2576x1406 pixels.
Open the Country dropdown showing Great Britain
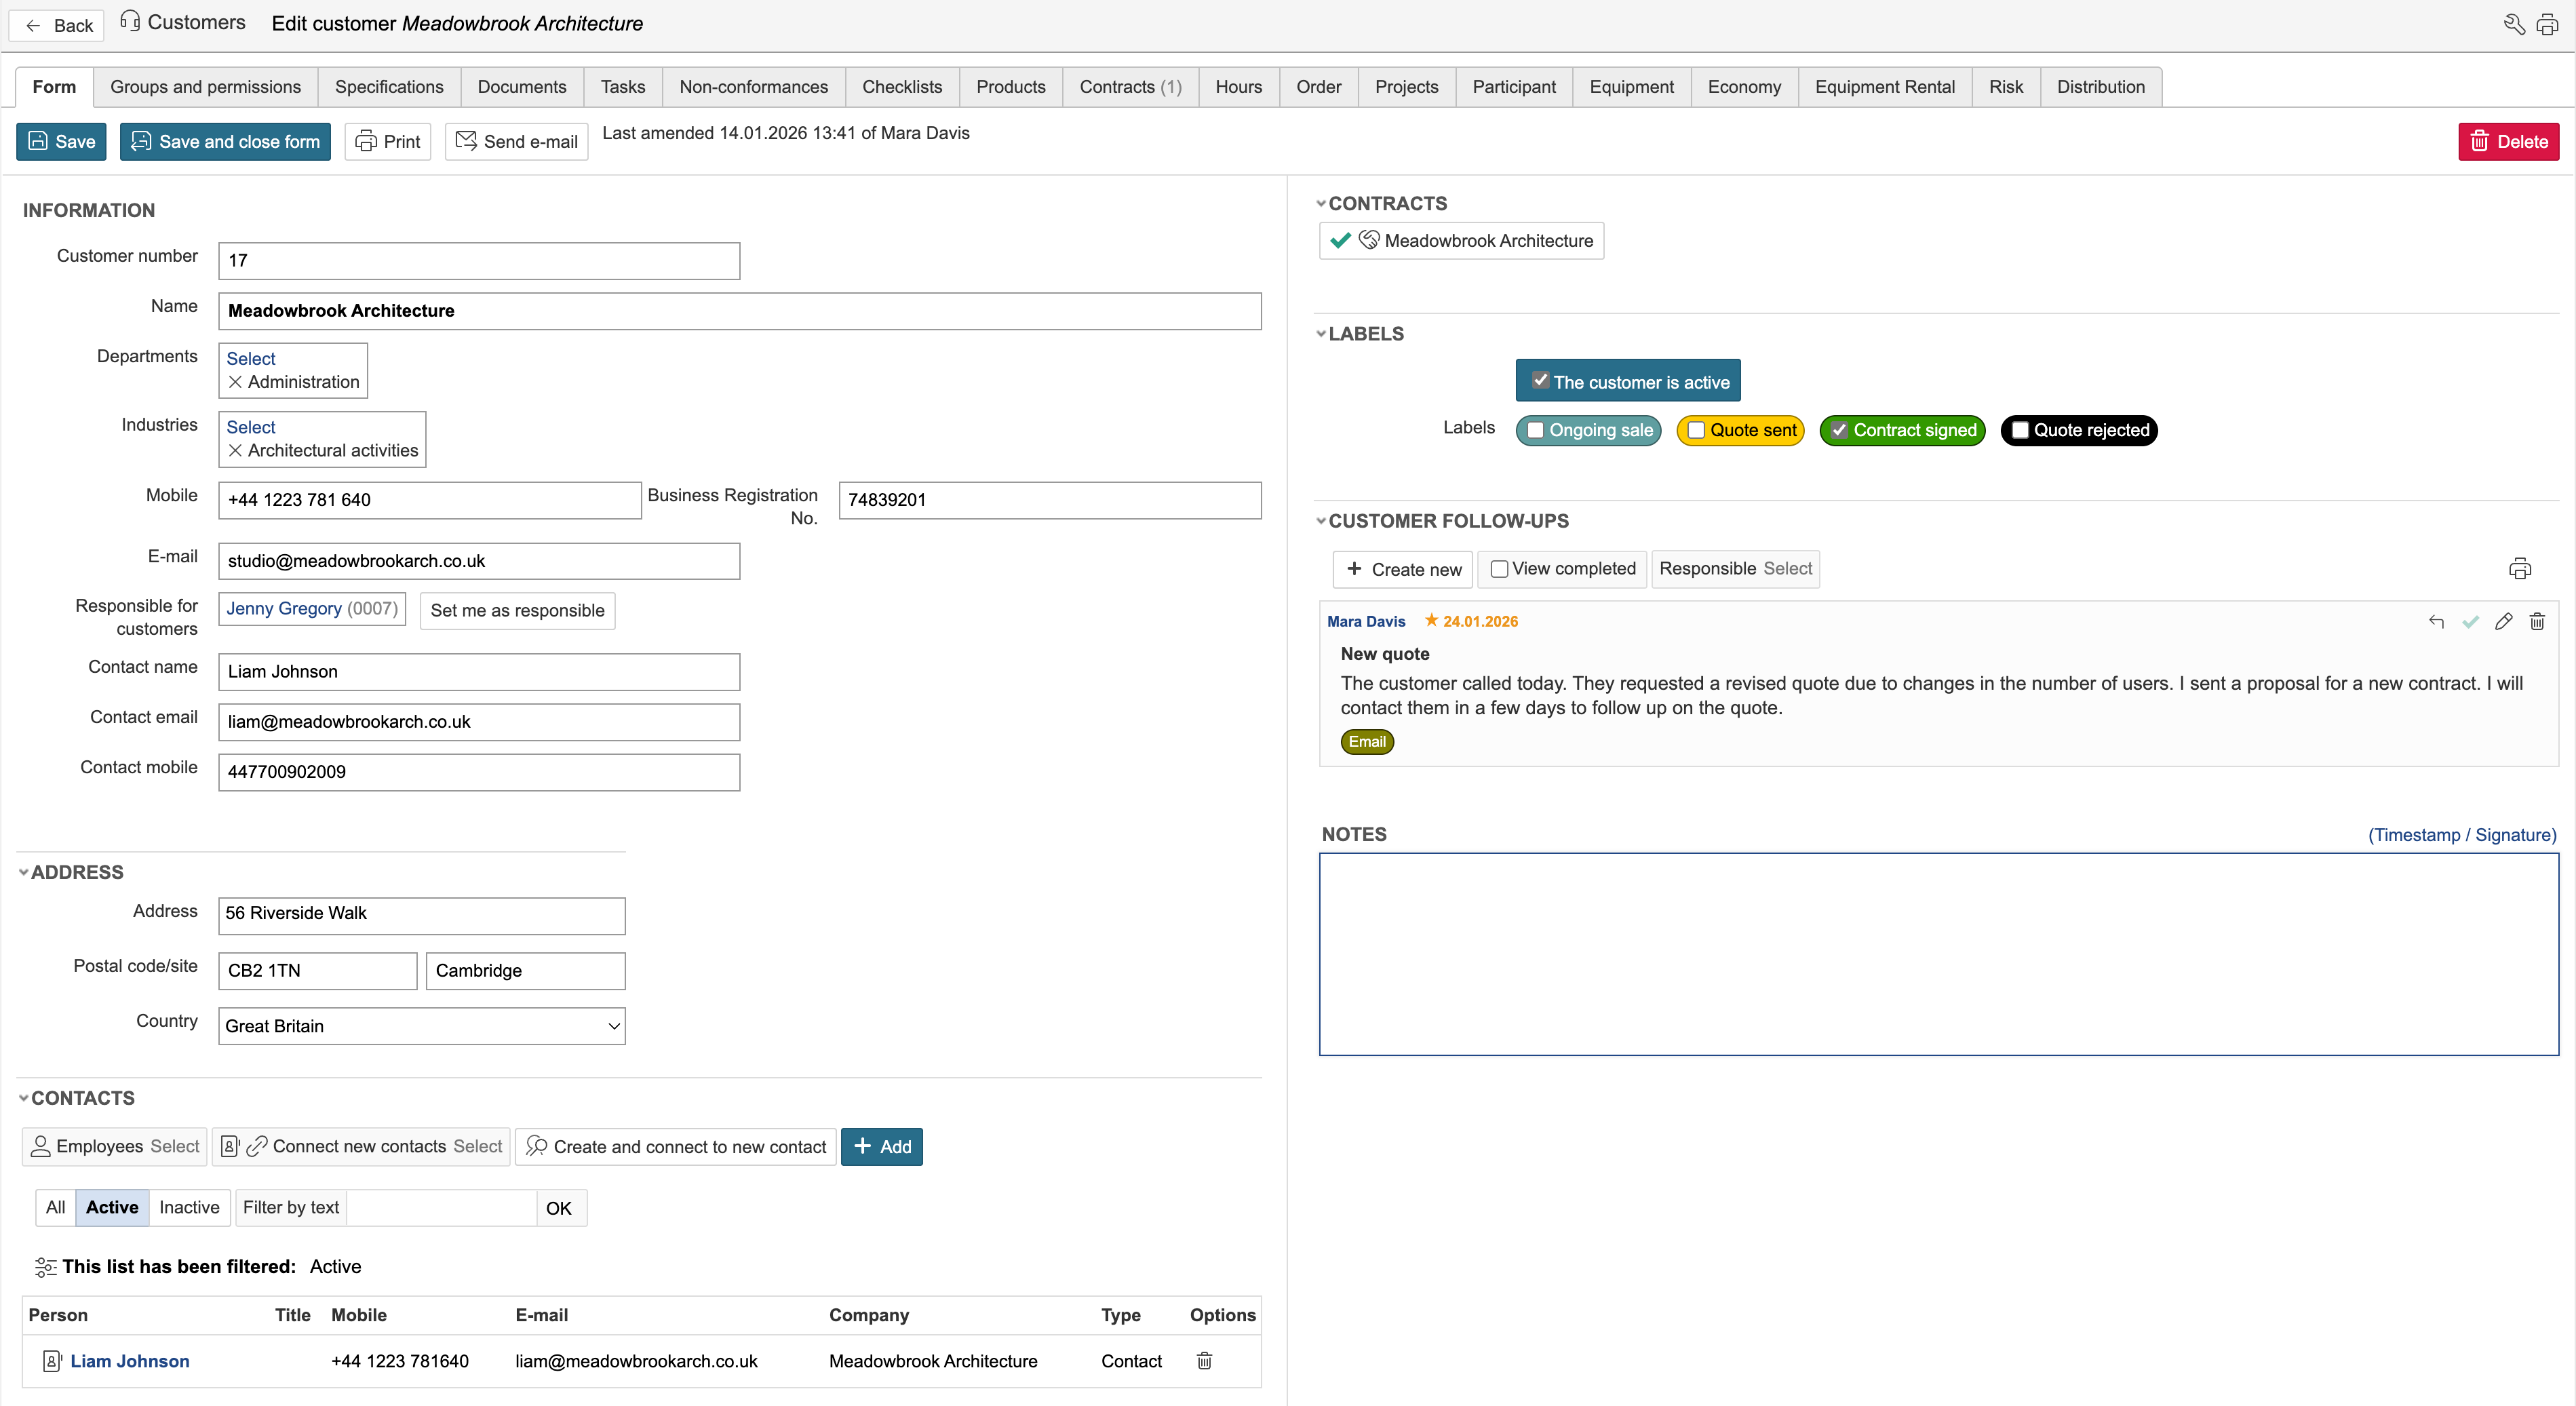pos(422,1026)
